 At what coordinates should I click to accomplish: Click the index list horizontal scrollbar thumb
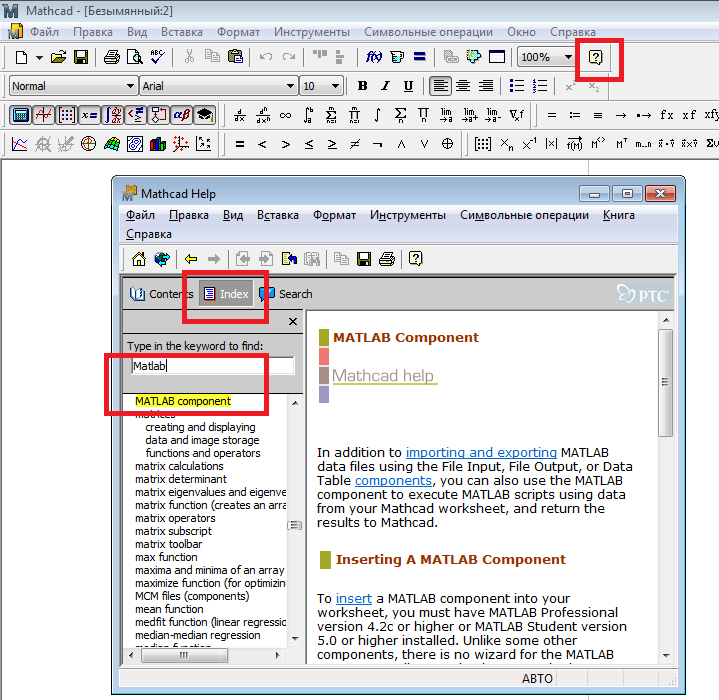tap(184, 656)
